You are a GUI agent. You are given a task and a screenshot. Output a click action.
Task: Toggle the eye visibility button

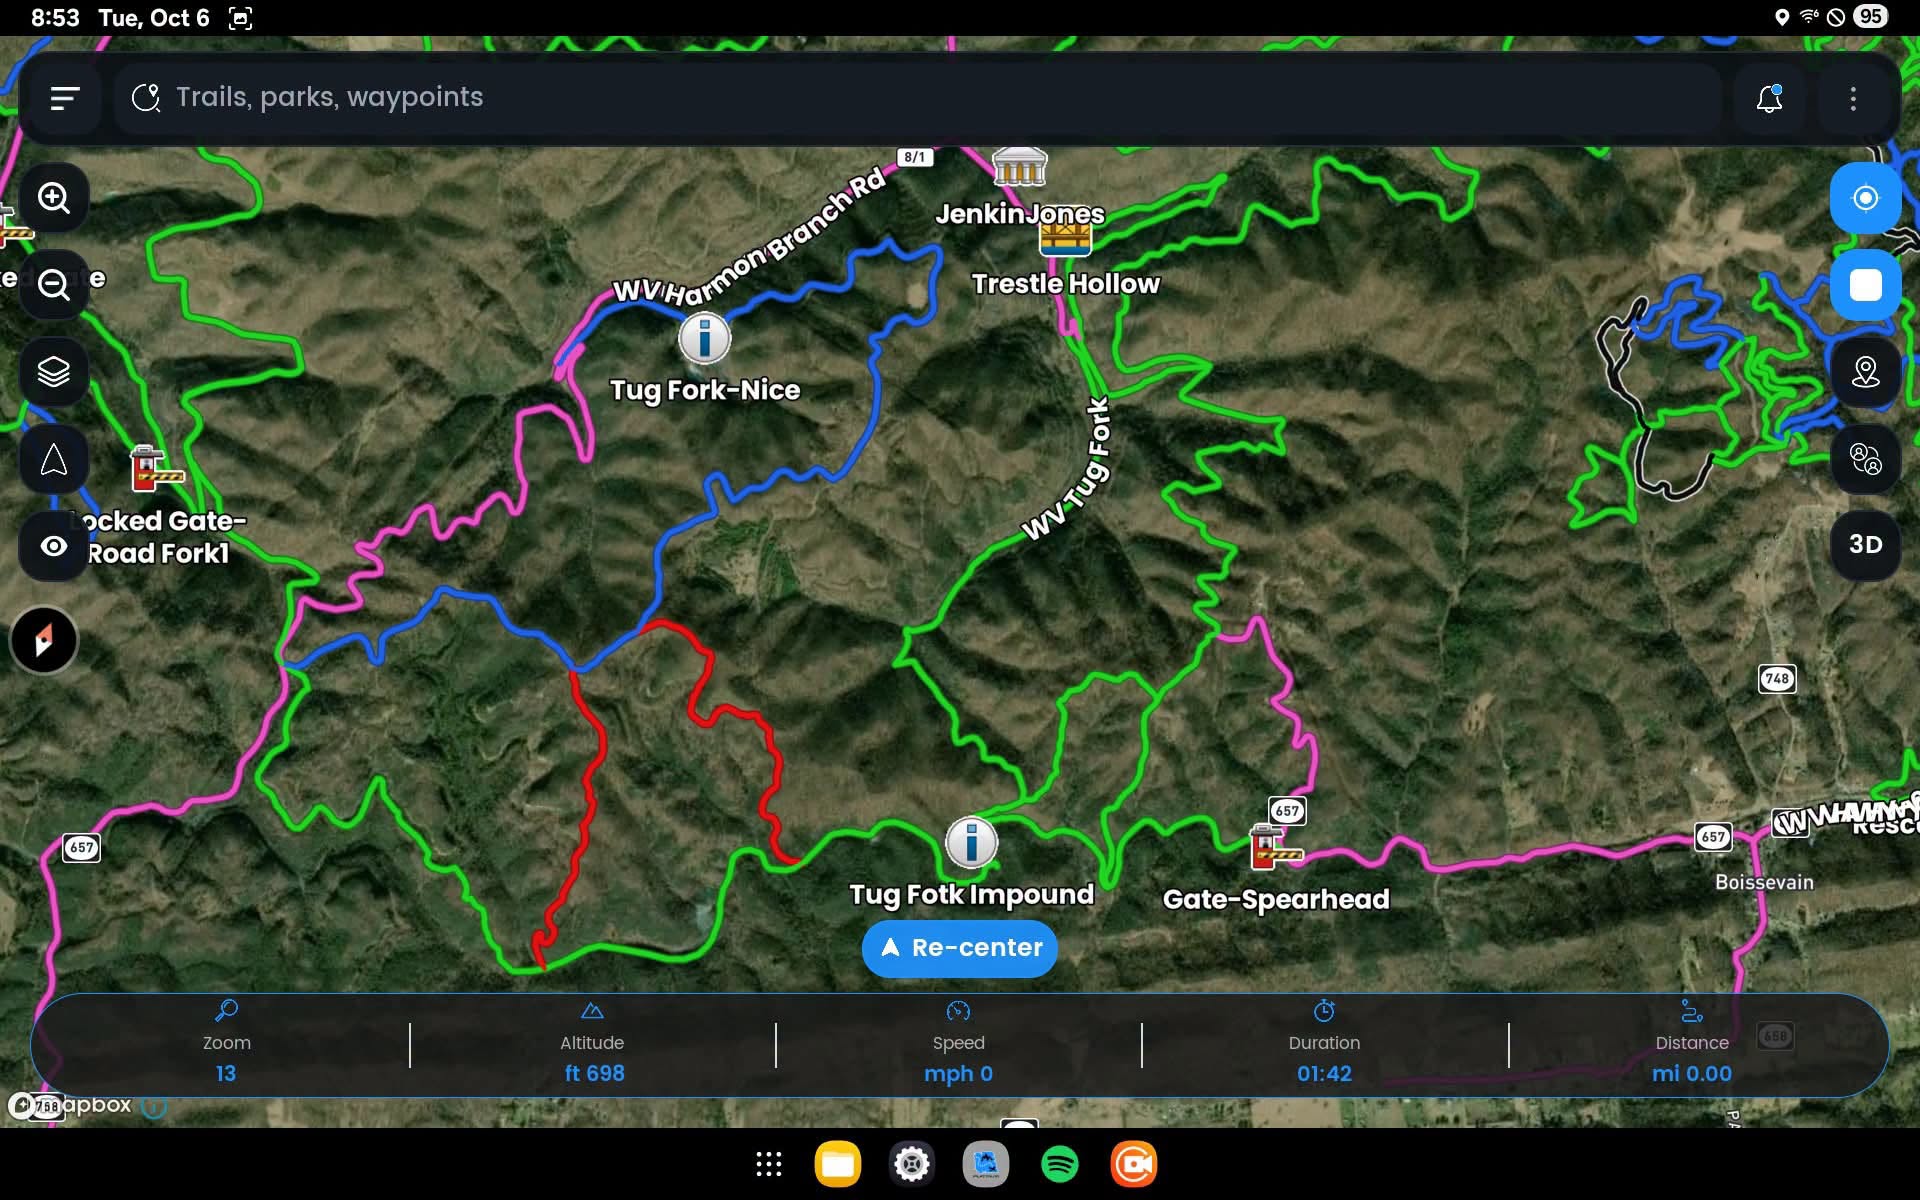coord(54,546)
